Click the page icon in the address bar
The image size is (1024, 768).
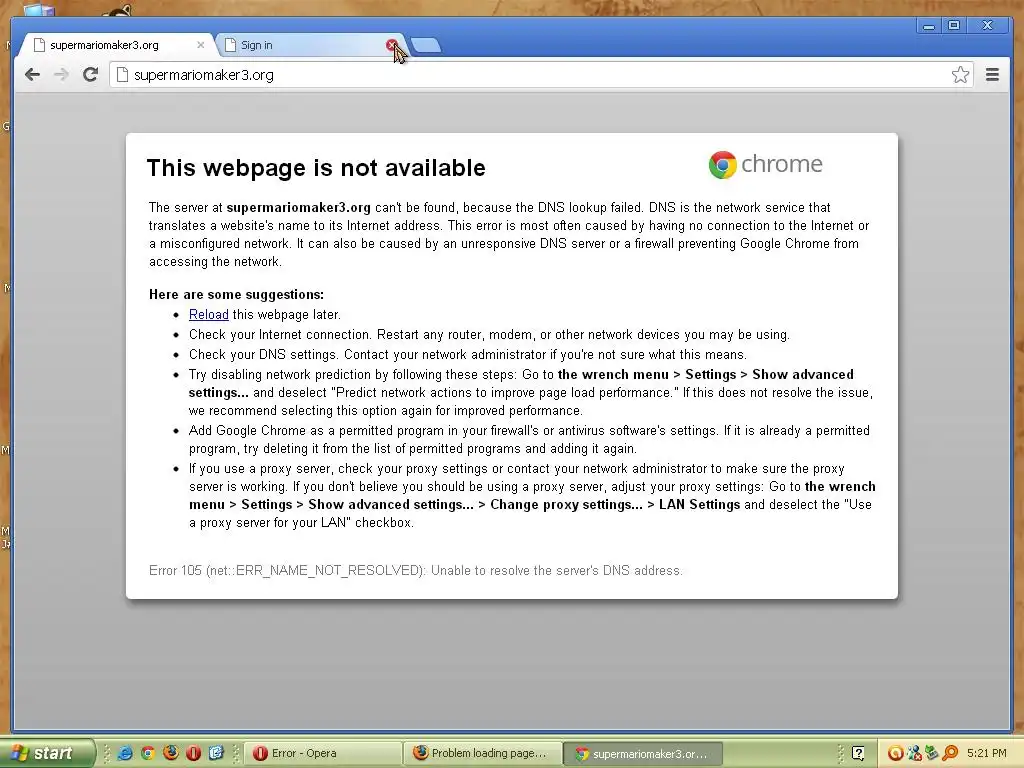(122, 74)
